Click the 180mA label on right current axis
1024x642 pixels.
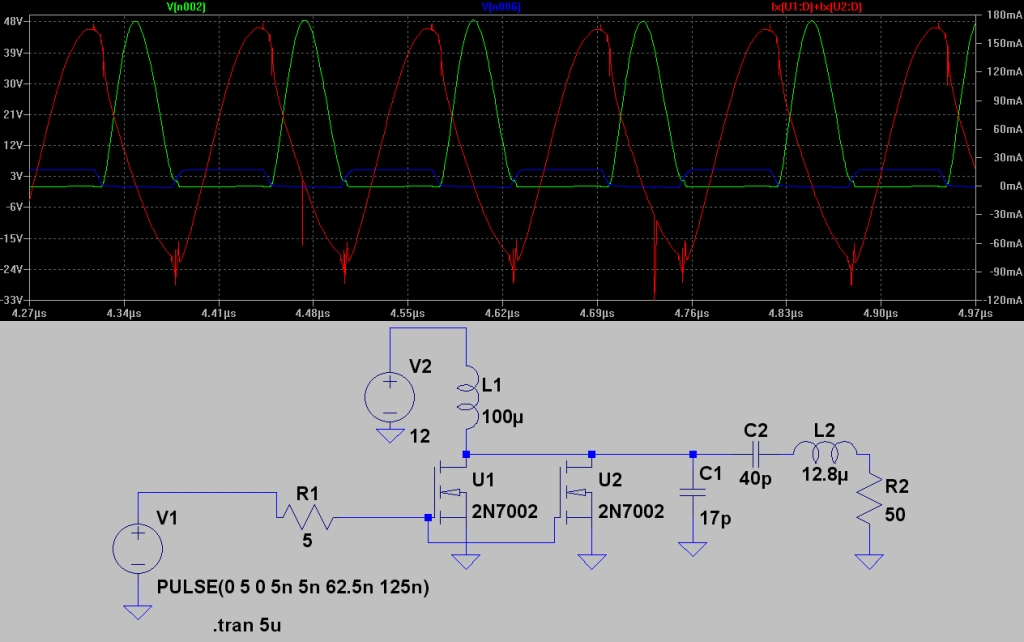click(x=1003, y=17)
